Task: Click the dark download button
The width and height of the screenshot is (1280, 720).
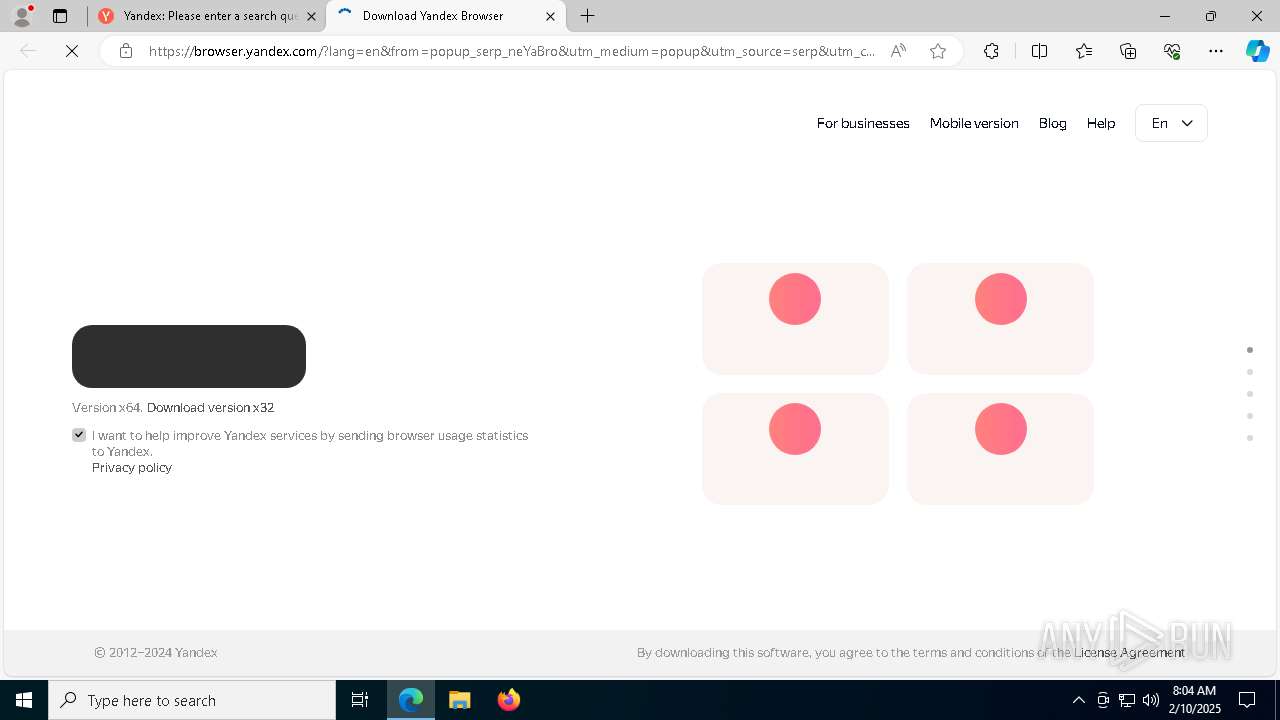Action: pyautogui.click(x=189, y=356)
